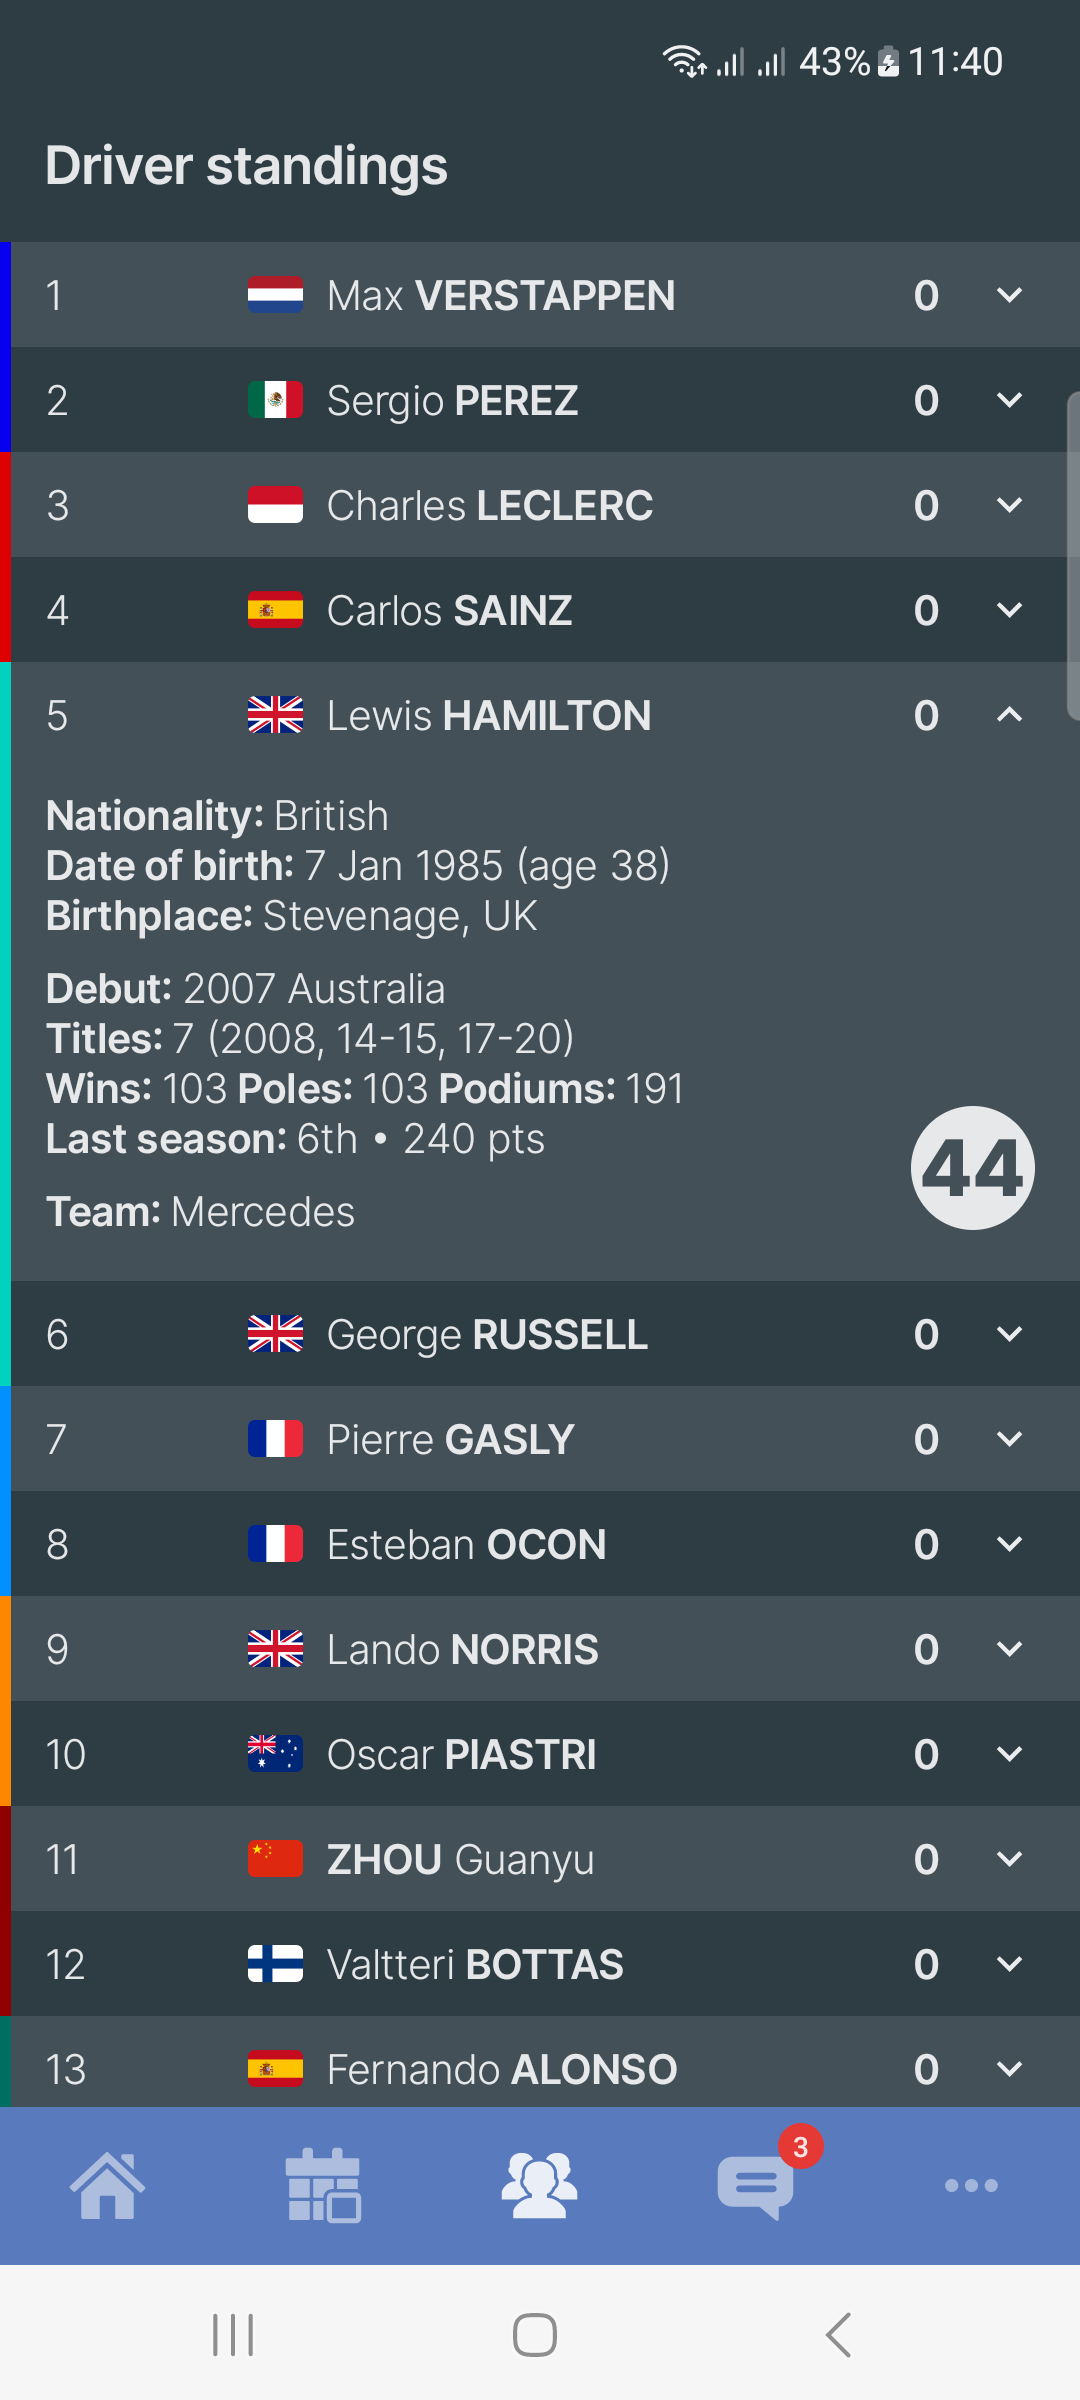The image size is (1080, 2400).
Task: Open chat messages with 3 notifications
Action: [x=757, y=2185]
